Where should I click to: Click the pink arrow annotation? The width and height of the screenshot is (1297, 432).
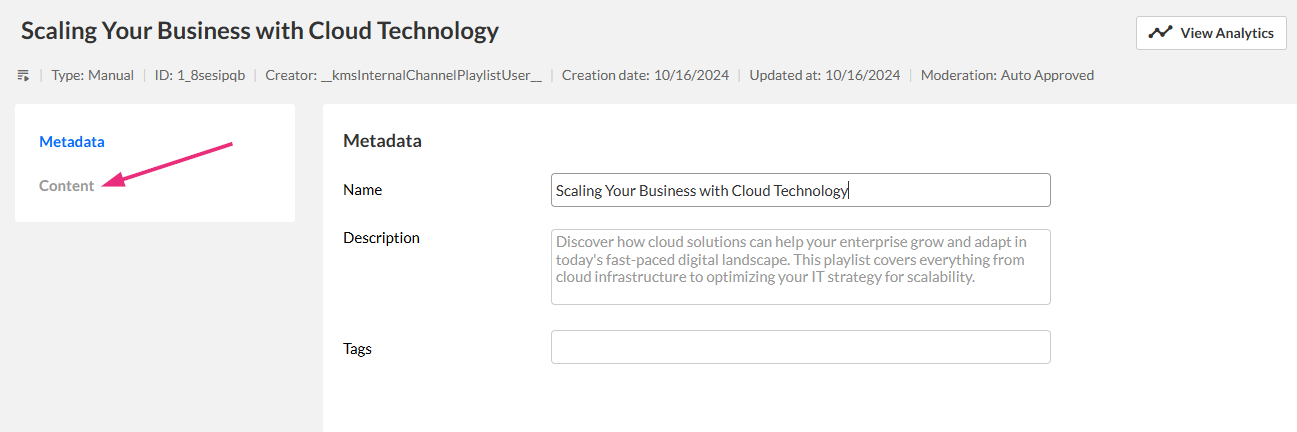(170, 164)
